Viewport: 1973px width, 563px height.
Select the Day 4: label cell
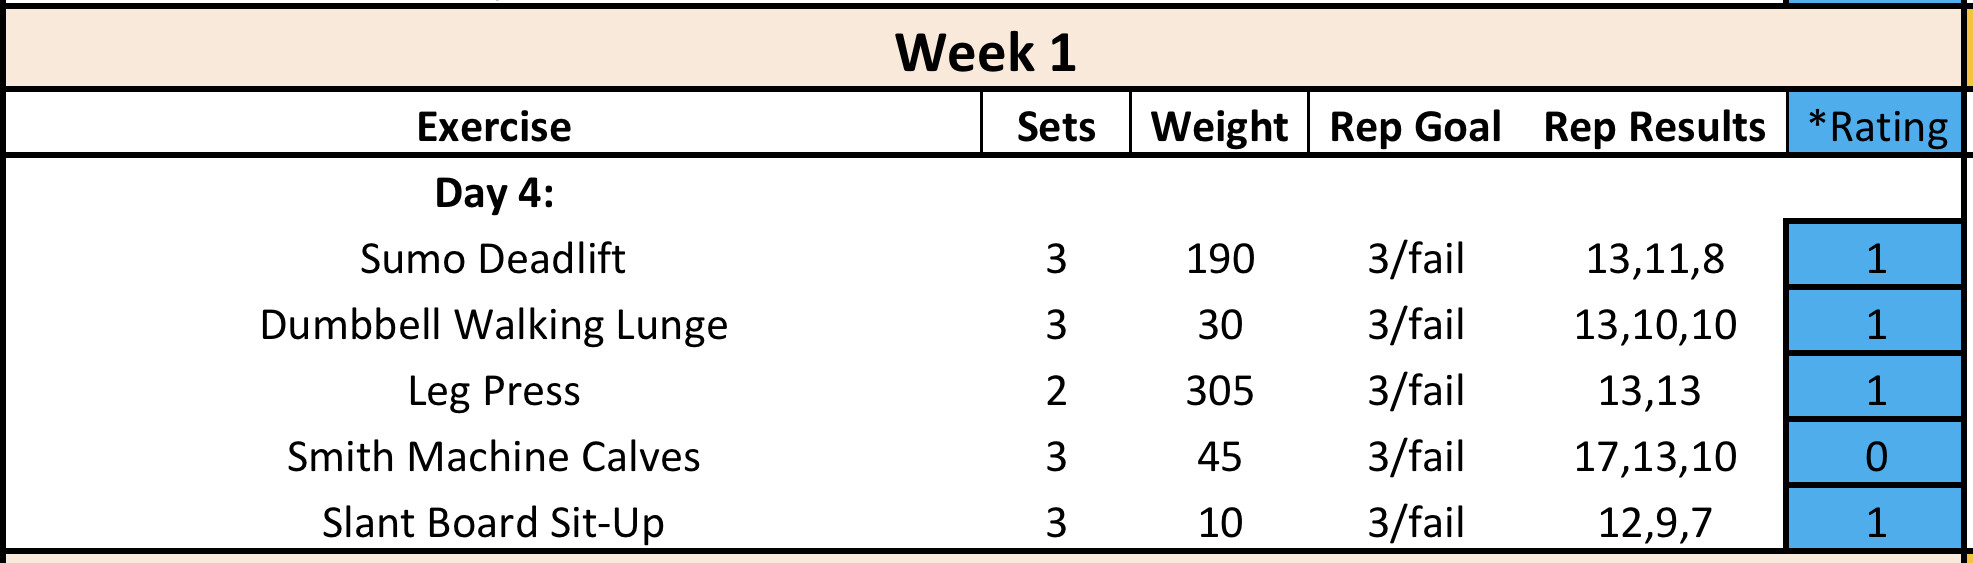(494, 193)
